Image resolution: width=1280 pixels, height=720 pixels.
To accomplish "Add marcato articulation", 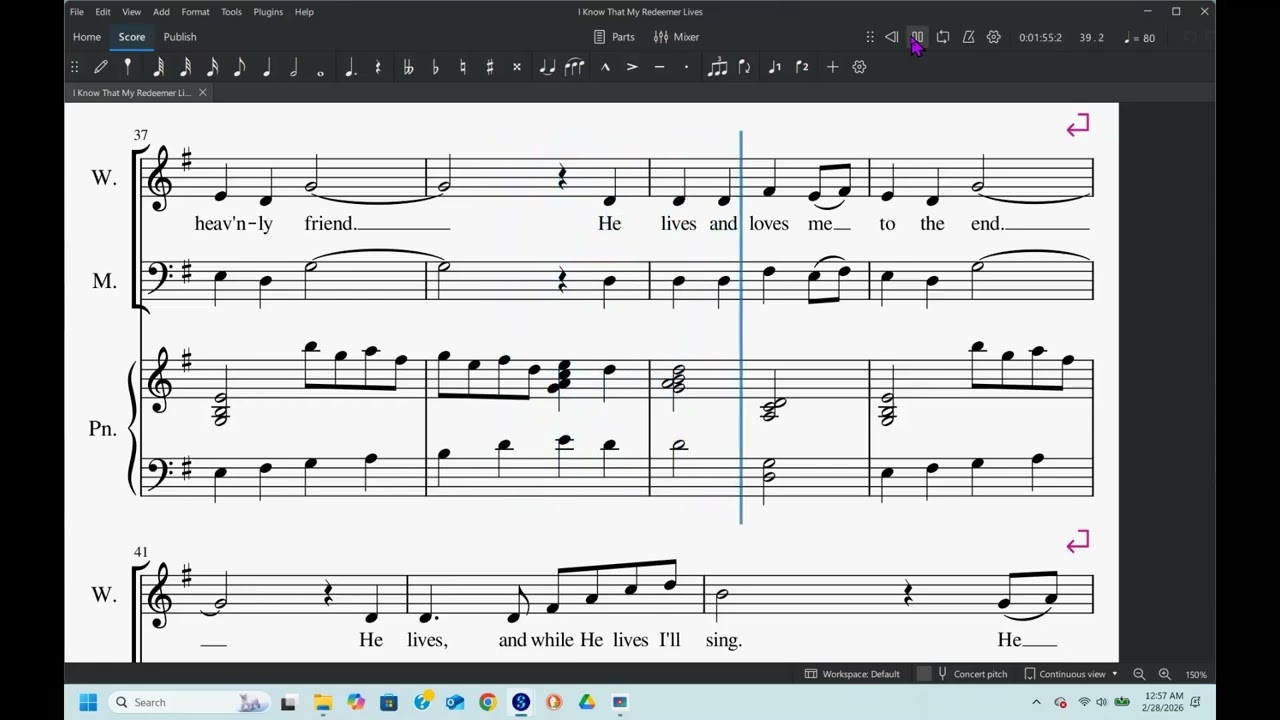I will tap(605, 67).
